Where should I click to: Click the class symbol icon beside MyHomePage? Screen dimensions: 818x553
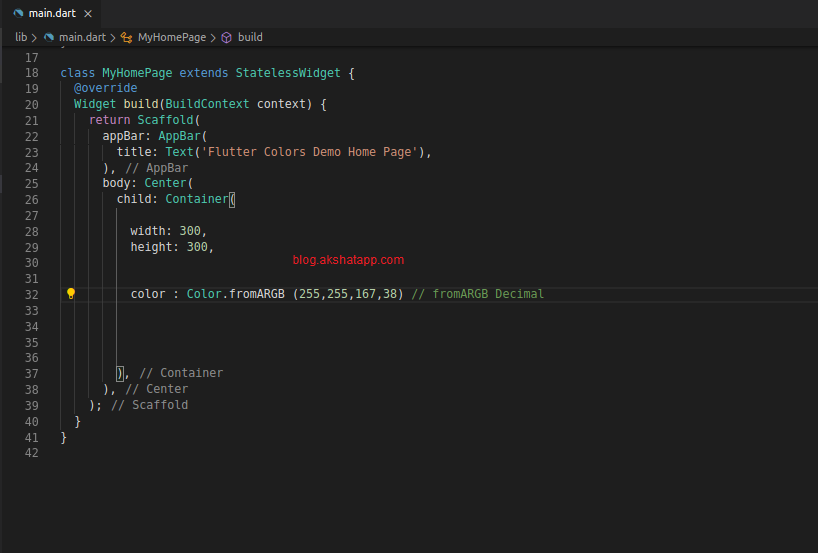[x=127, y=37]
